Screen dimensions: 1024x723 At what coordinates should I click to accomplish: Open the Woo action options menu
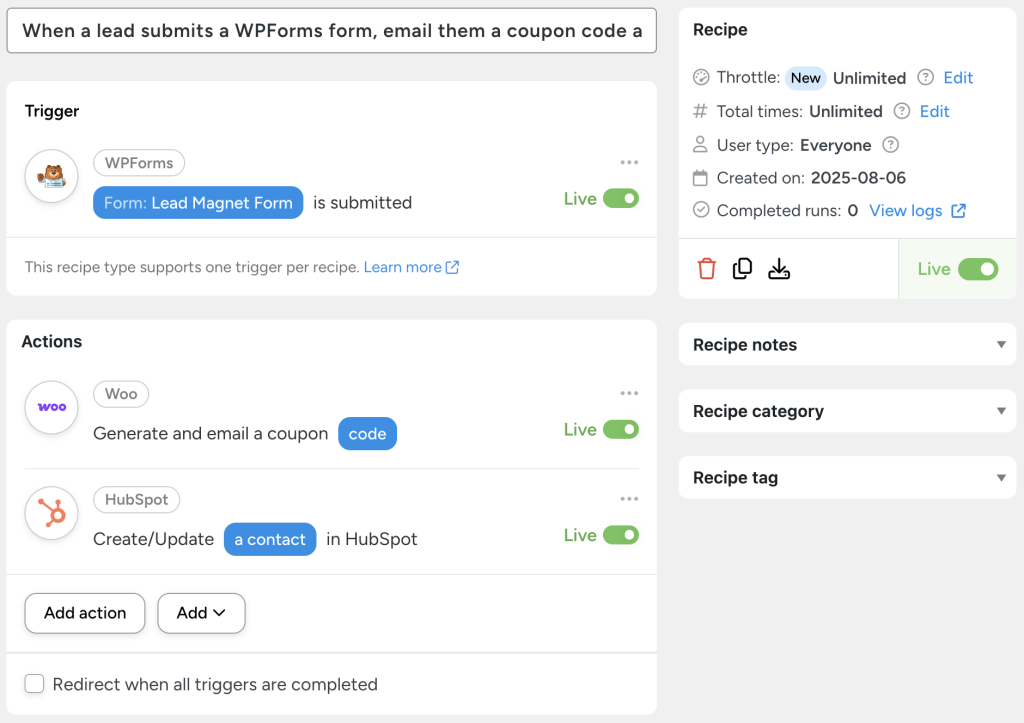629,393
